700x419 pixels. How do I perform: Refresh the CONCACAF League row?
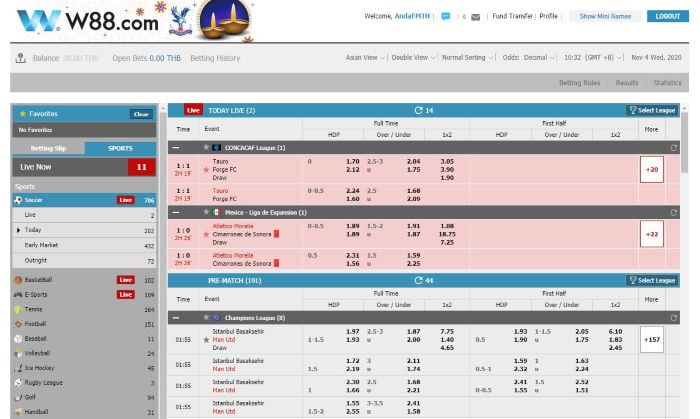(673, 148)
